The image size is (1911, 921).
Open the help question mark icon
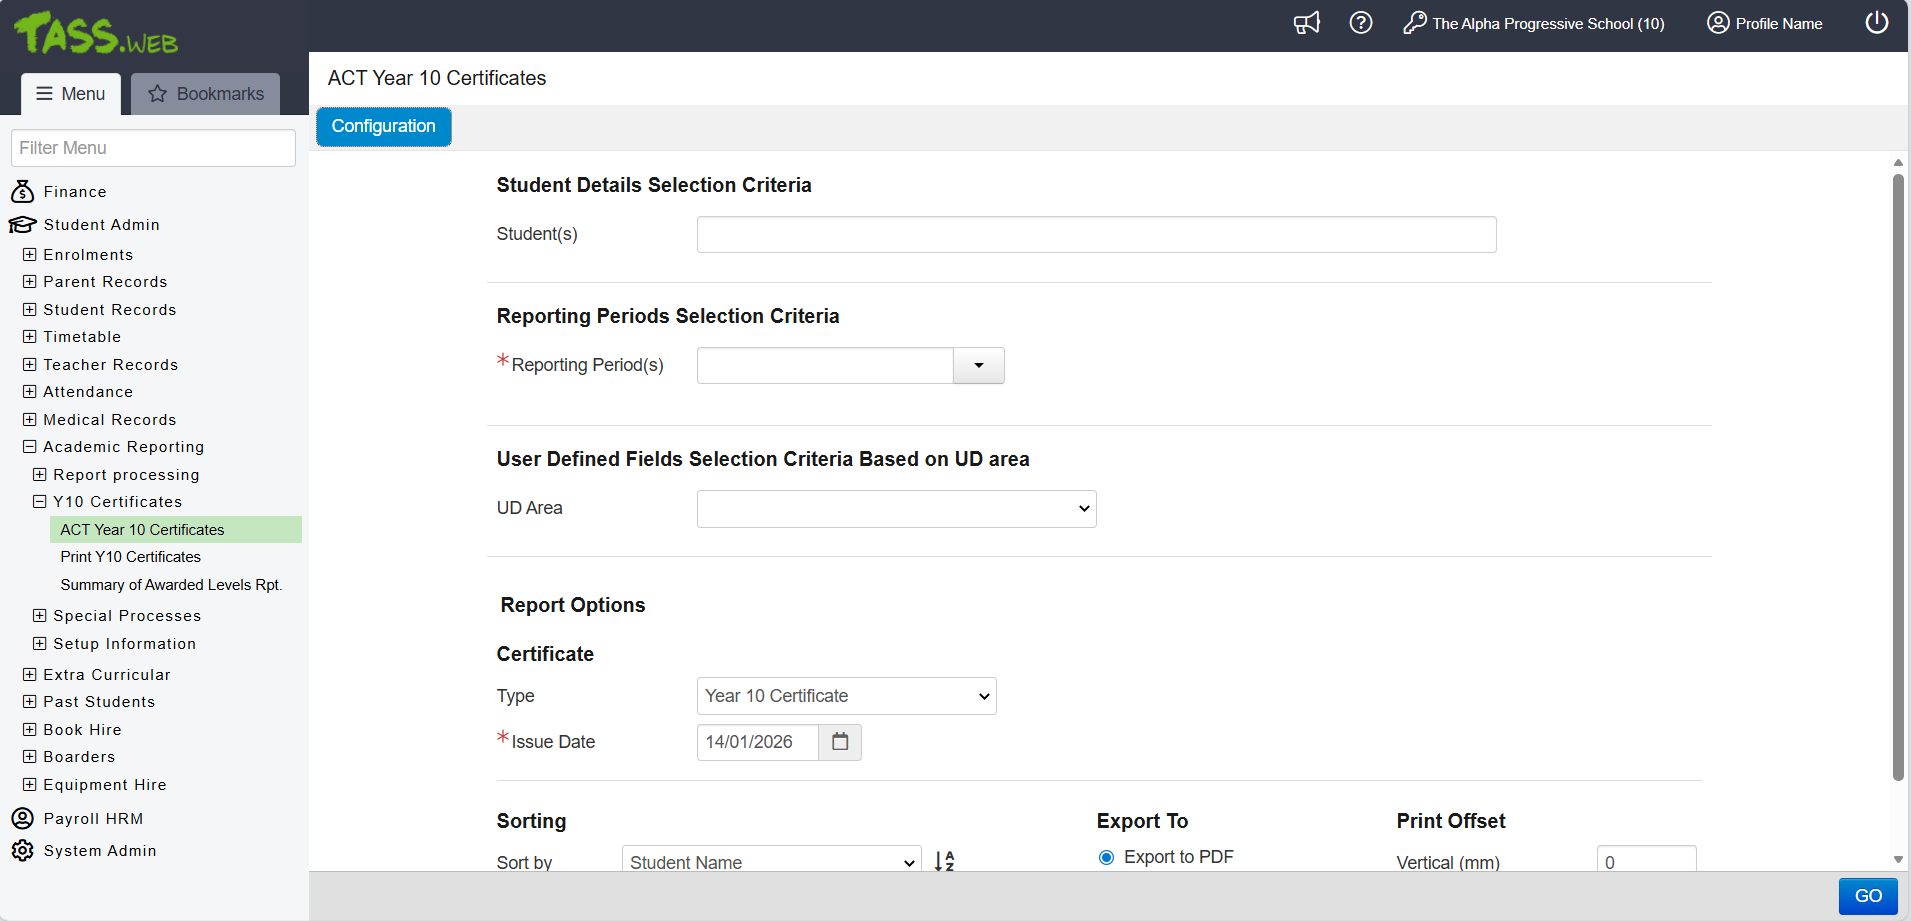click(x=1360, y=23)
